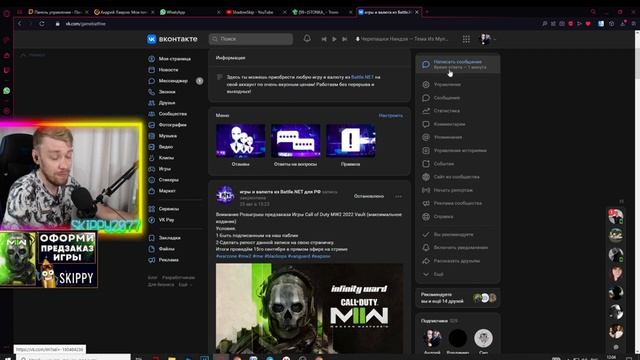Click the community avatar on the pinned post
Viewport: 640px width, 360px height.
[x=225, y=196]
